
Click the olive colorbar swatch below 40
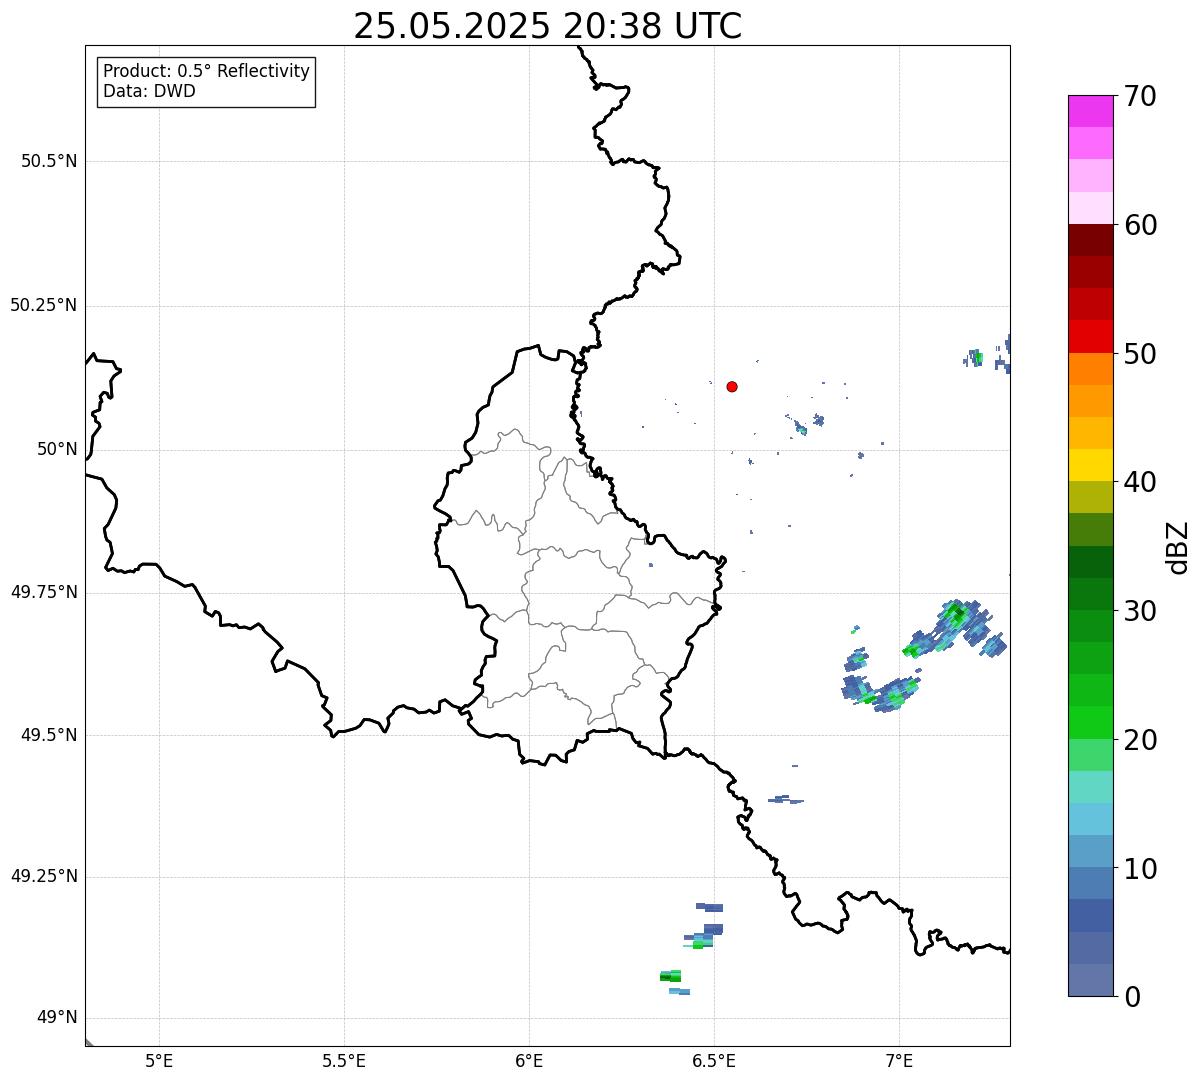(1090, 497)
